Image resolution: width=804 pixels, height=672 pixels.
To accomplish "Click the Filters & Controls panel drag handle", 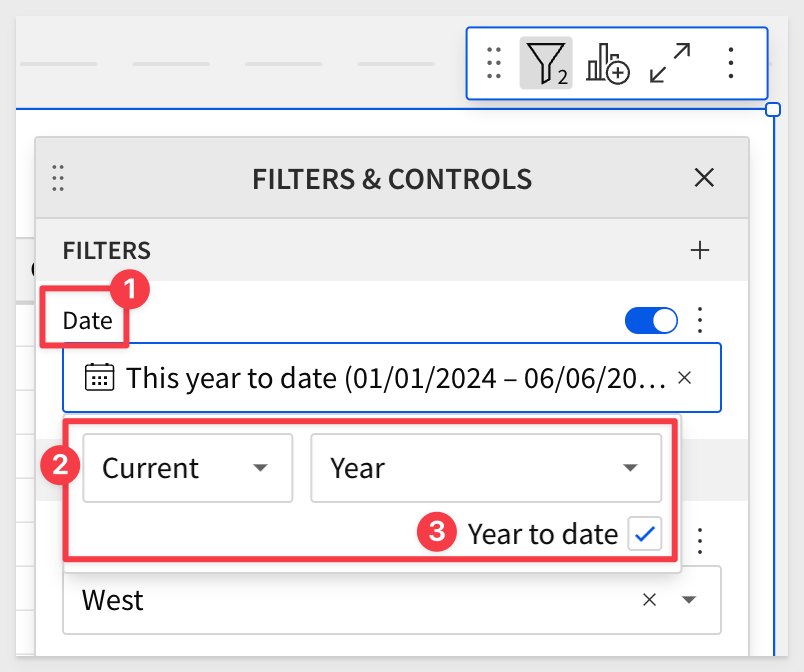I will coord(58,178).
